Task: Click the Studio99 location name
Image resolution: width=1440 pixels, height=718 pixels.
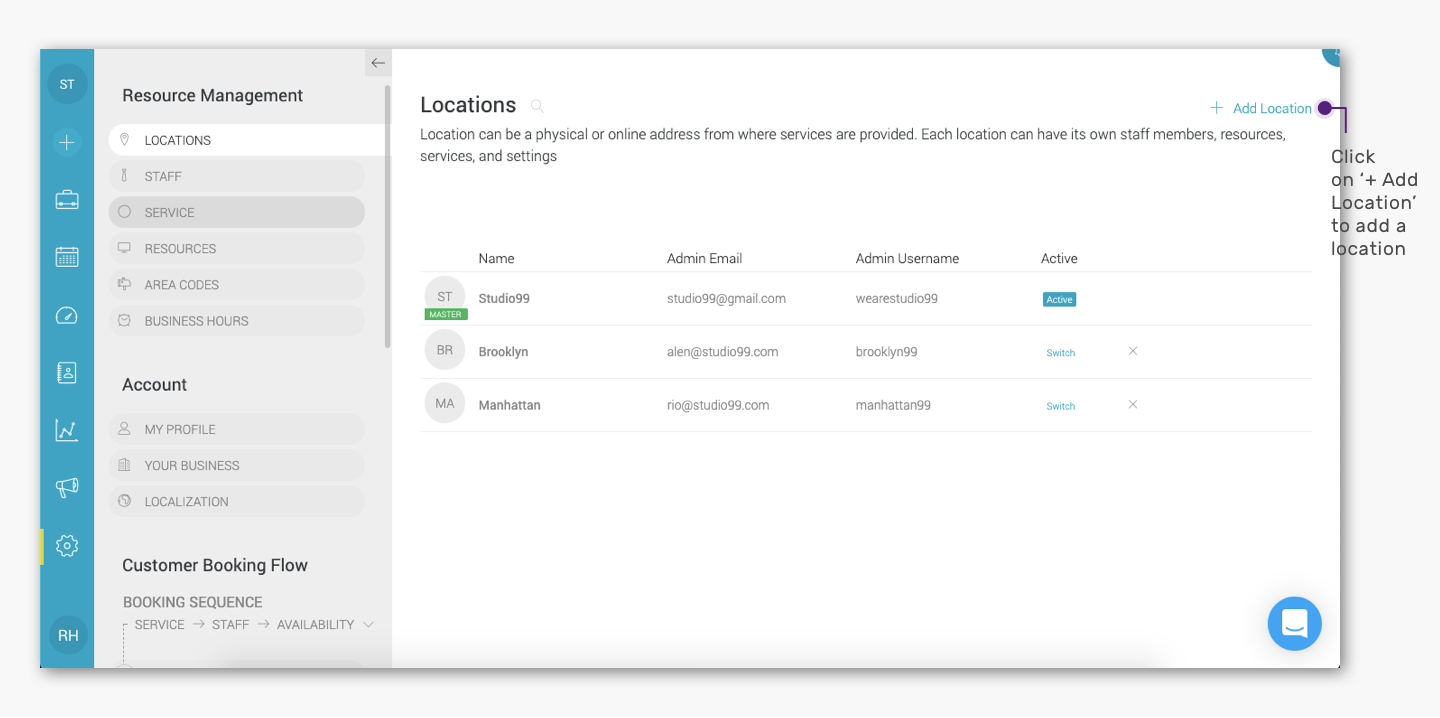Action: pyautogui.click(x=504, y=298)
